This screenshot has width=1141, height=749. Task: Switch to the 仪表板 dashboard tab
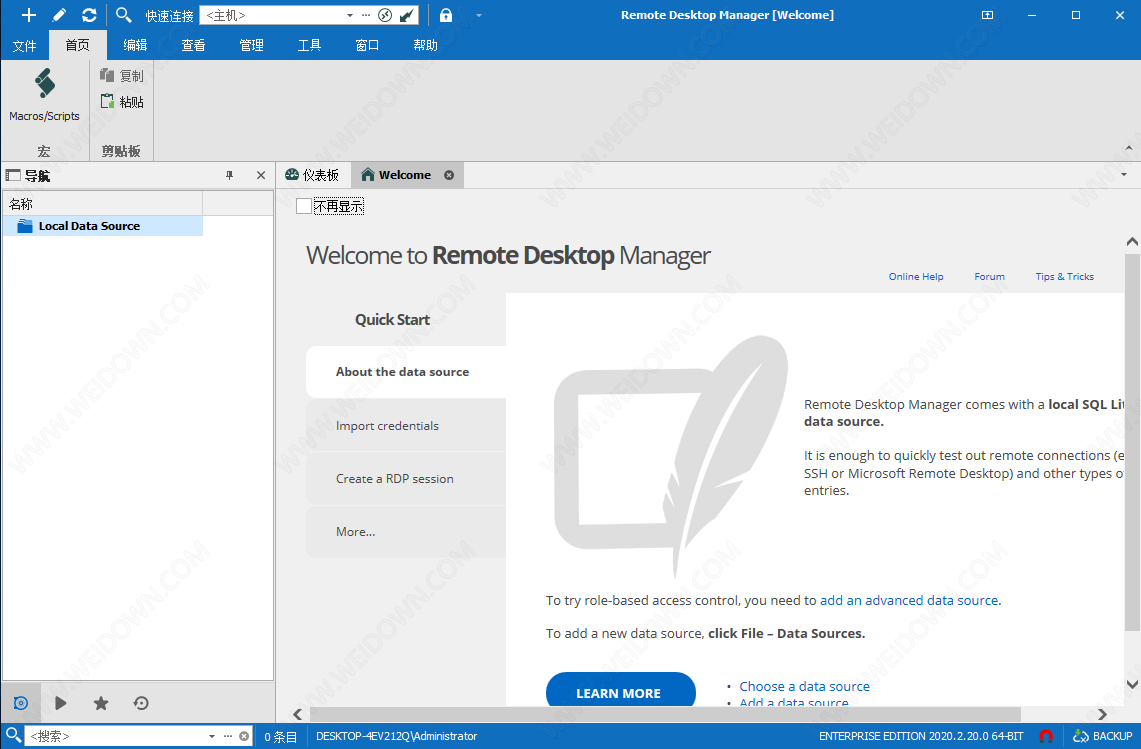pyautogui.click(x=313, y=175)
